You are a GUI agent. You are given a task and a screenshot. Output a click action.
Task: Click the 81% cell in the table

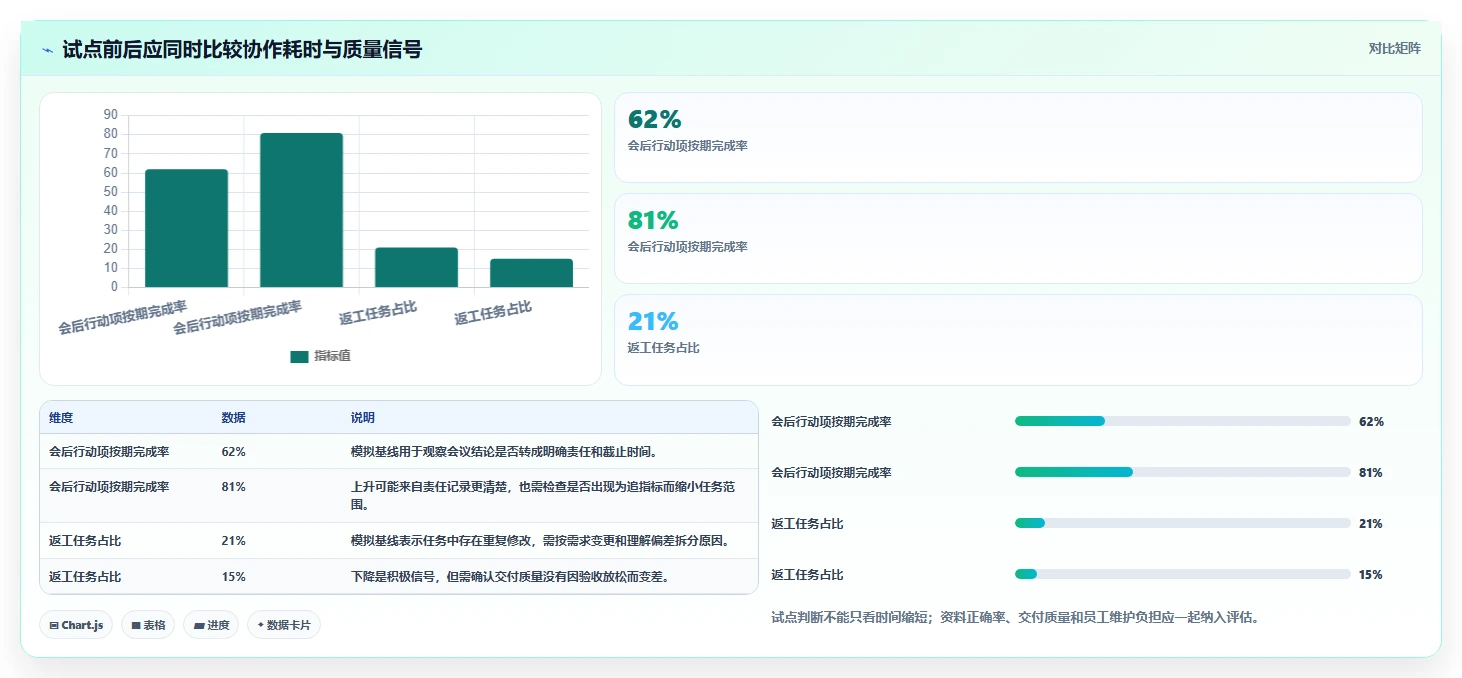[234, 487]
